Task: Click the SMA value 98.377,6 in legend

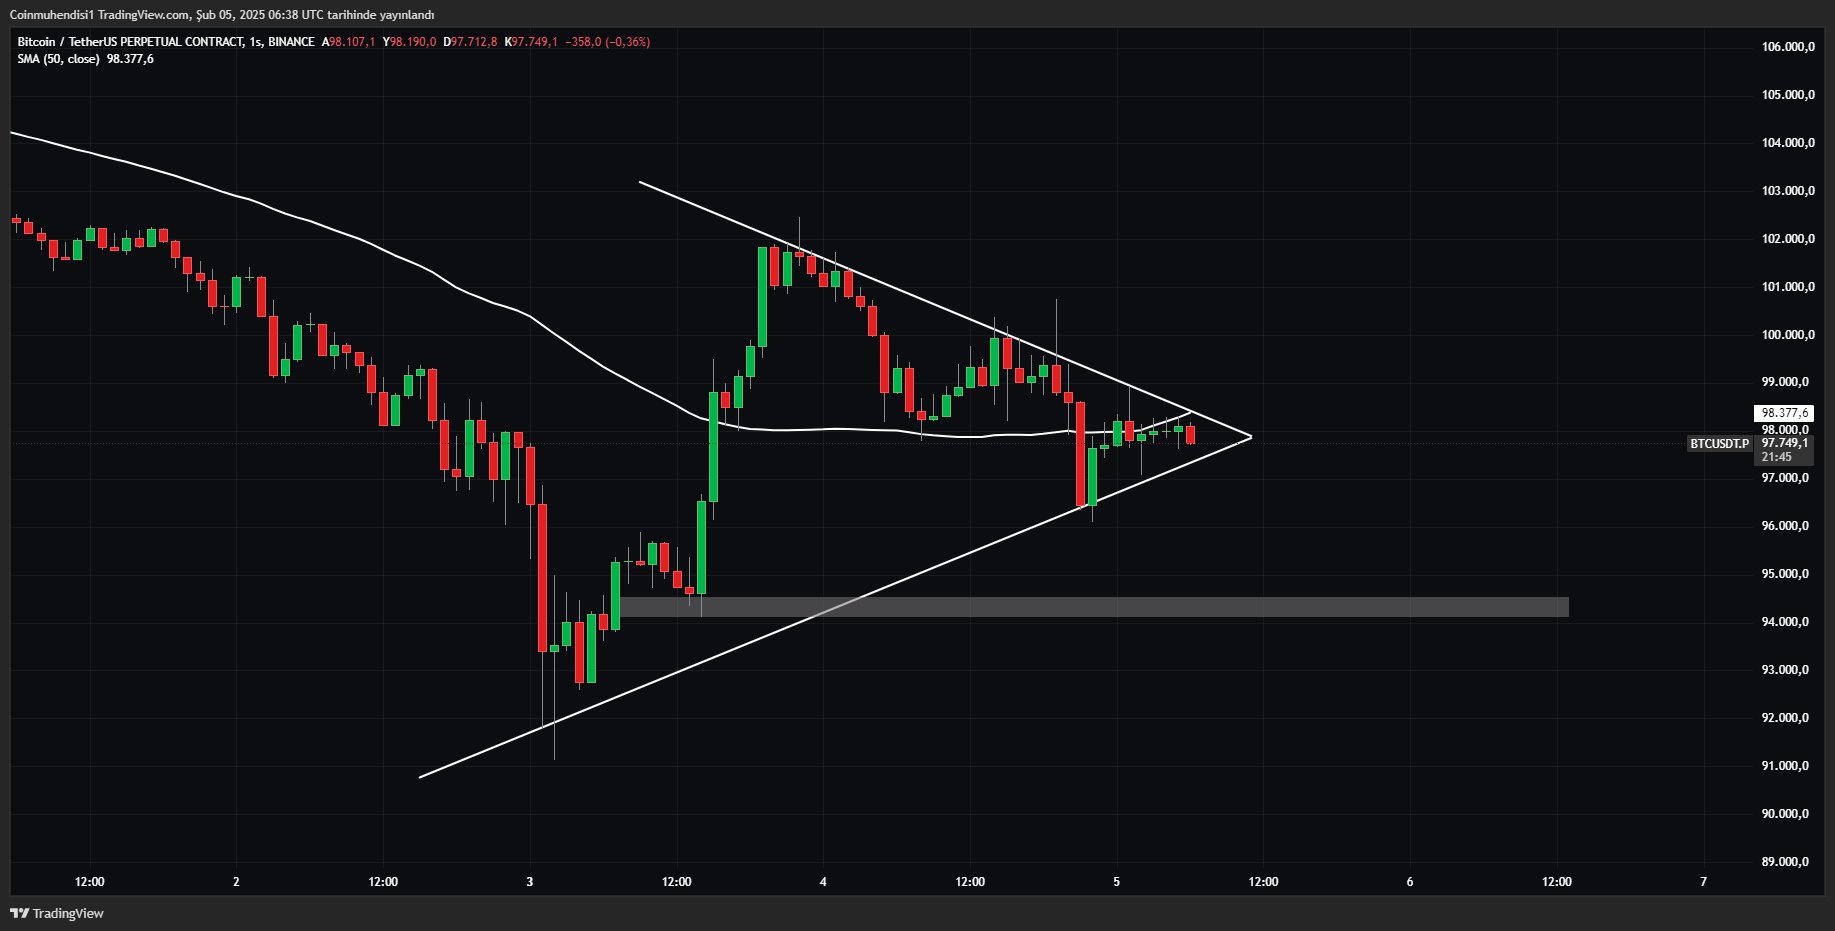Action: (x=130, y=59)
